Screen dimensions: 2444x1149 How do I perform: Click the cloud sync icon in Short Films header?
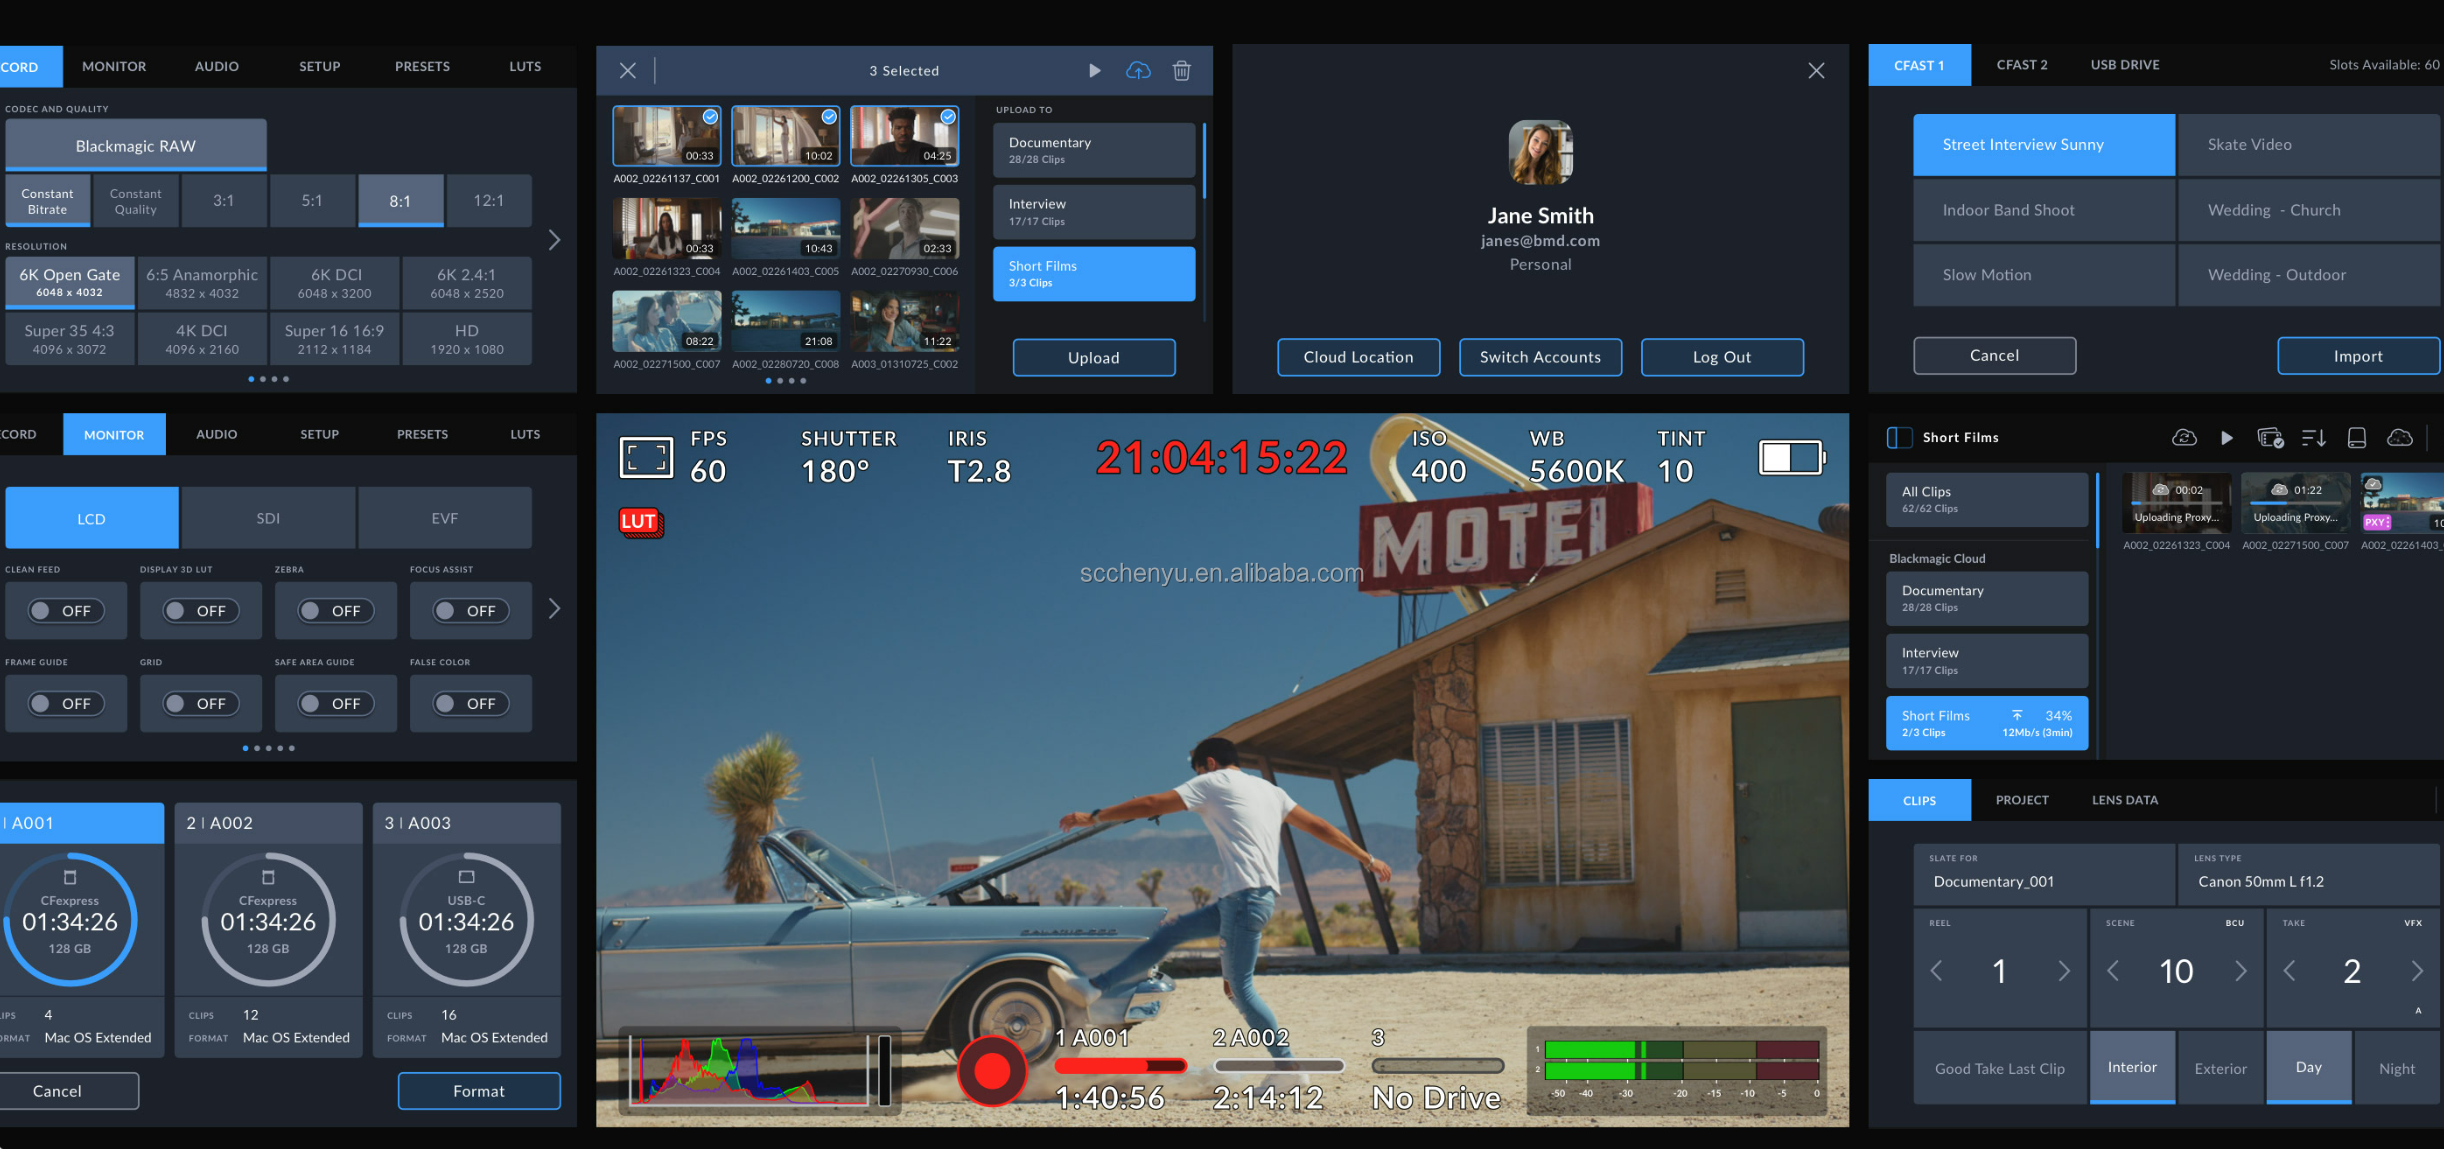2184,438
